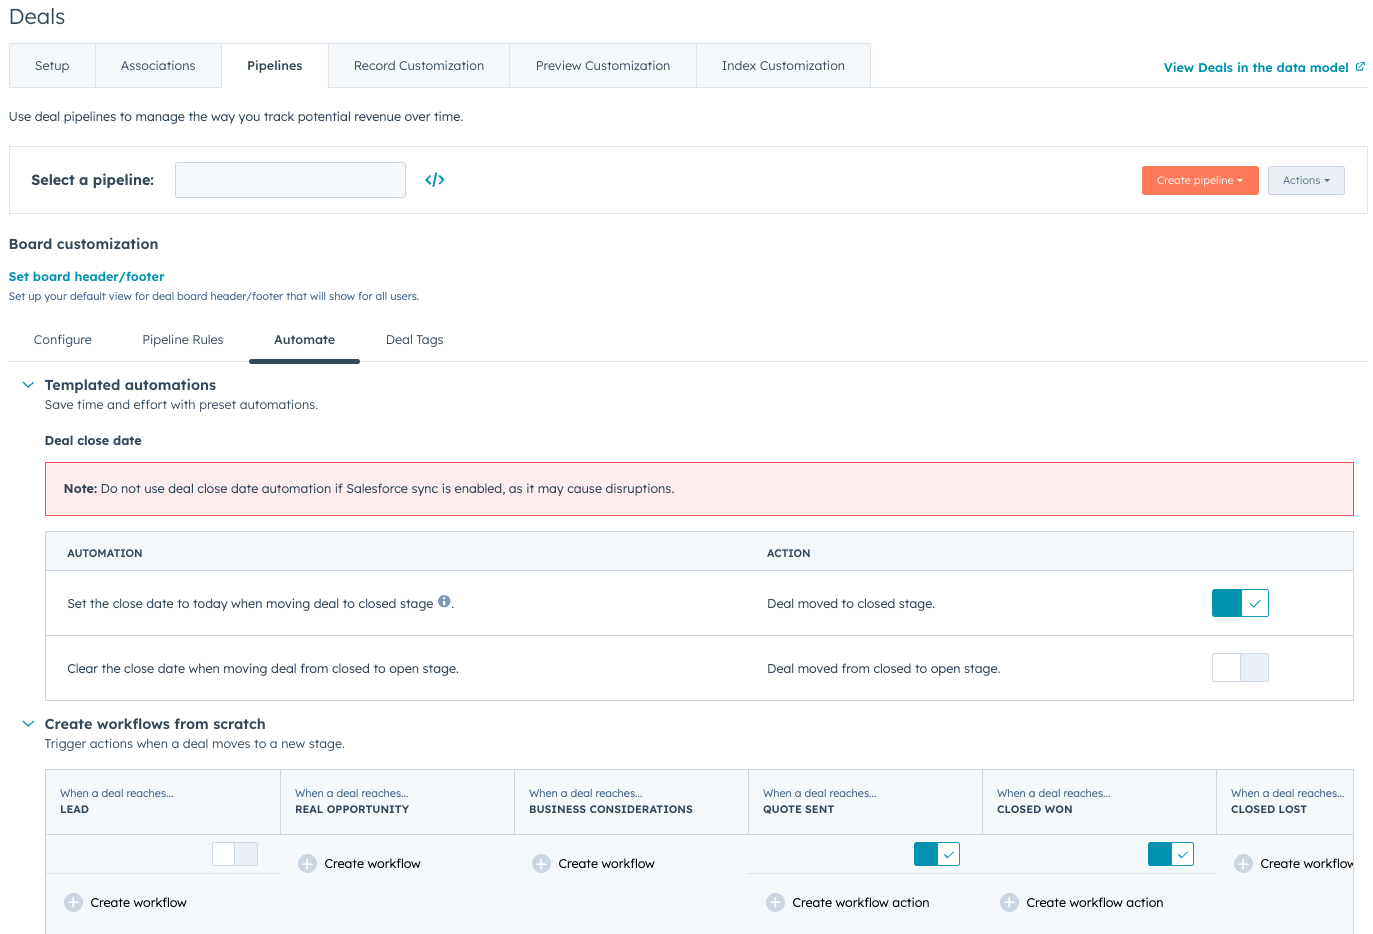1373x934 pixels.
Task: Click the info icon after closed stage text
Action: [445, 602]
